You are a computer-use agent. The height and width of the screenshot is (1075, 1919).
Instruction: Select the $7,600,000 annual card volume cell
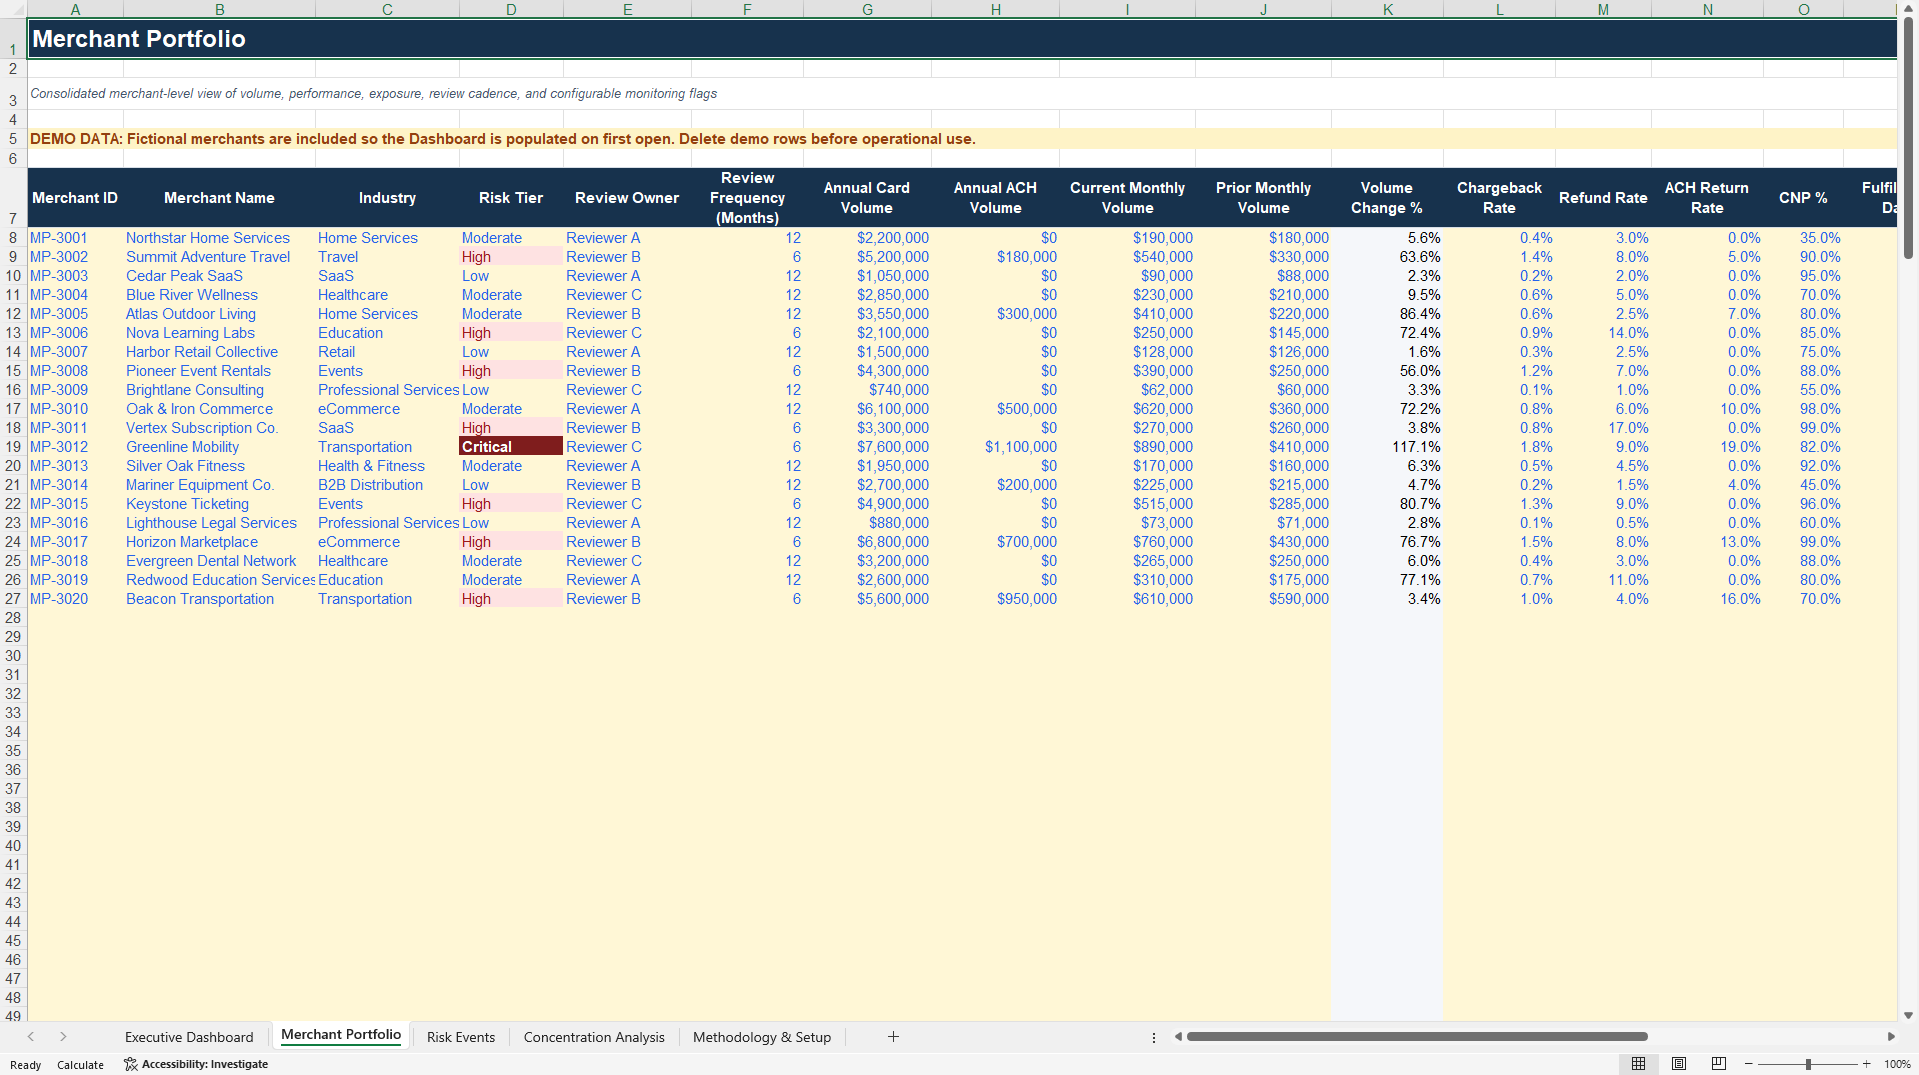867,447
